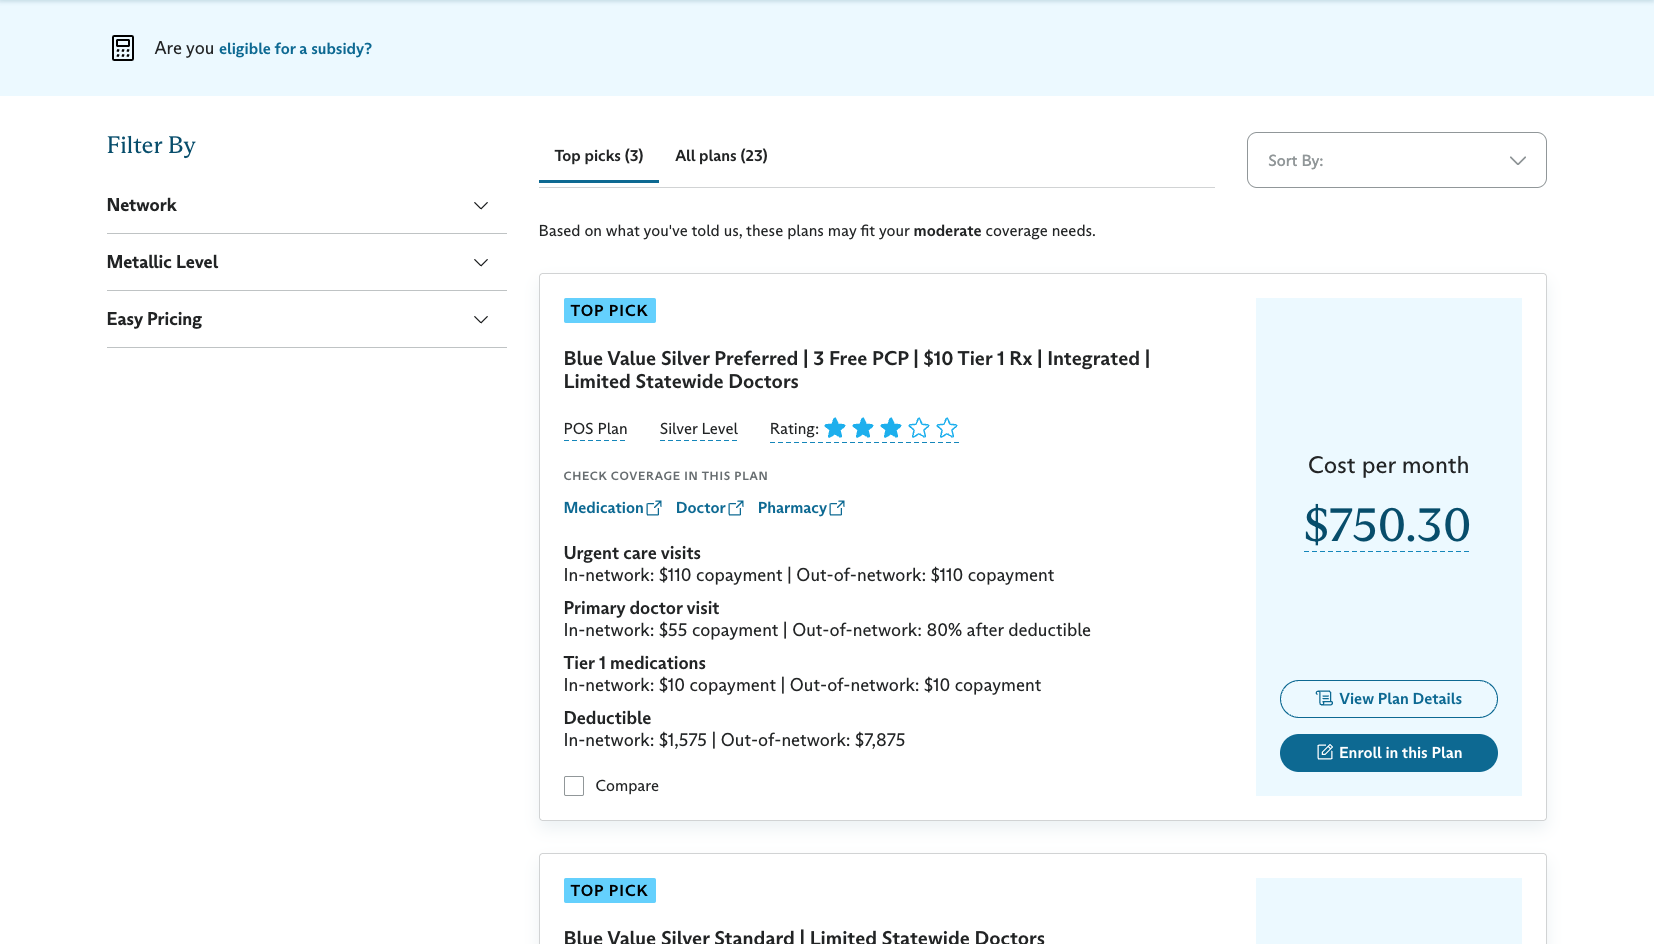Click the TOP PICK badge on Silver Preferred
Viewport: 1654px width, 944px height.
610,311
